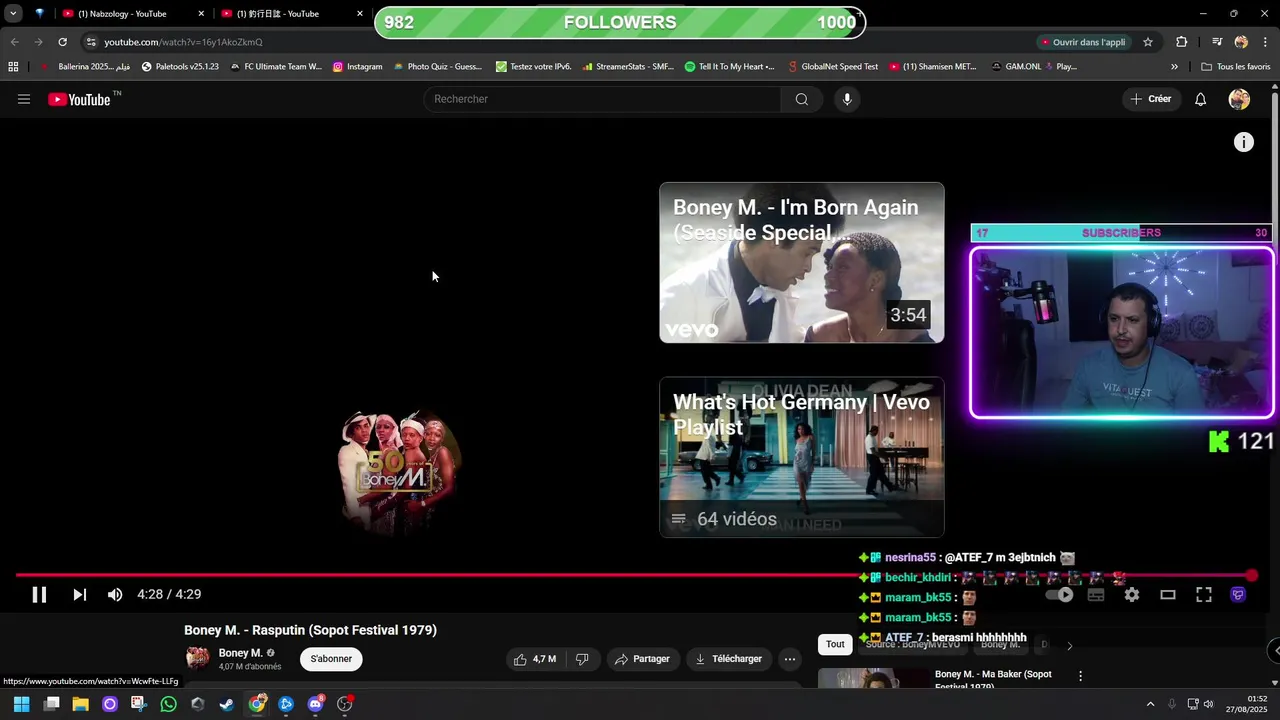This screenshot has height=720, width=1280.
Task: Open Steam from the taskbar
Action: pos(227,704)
